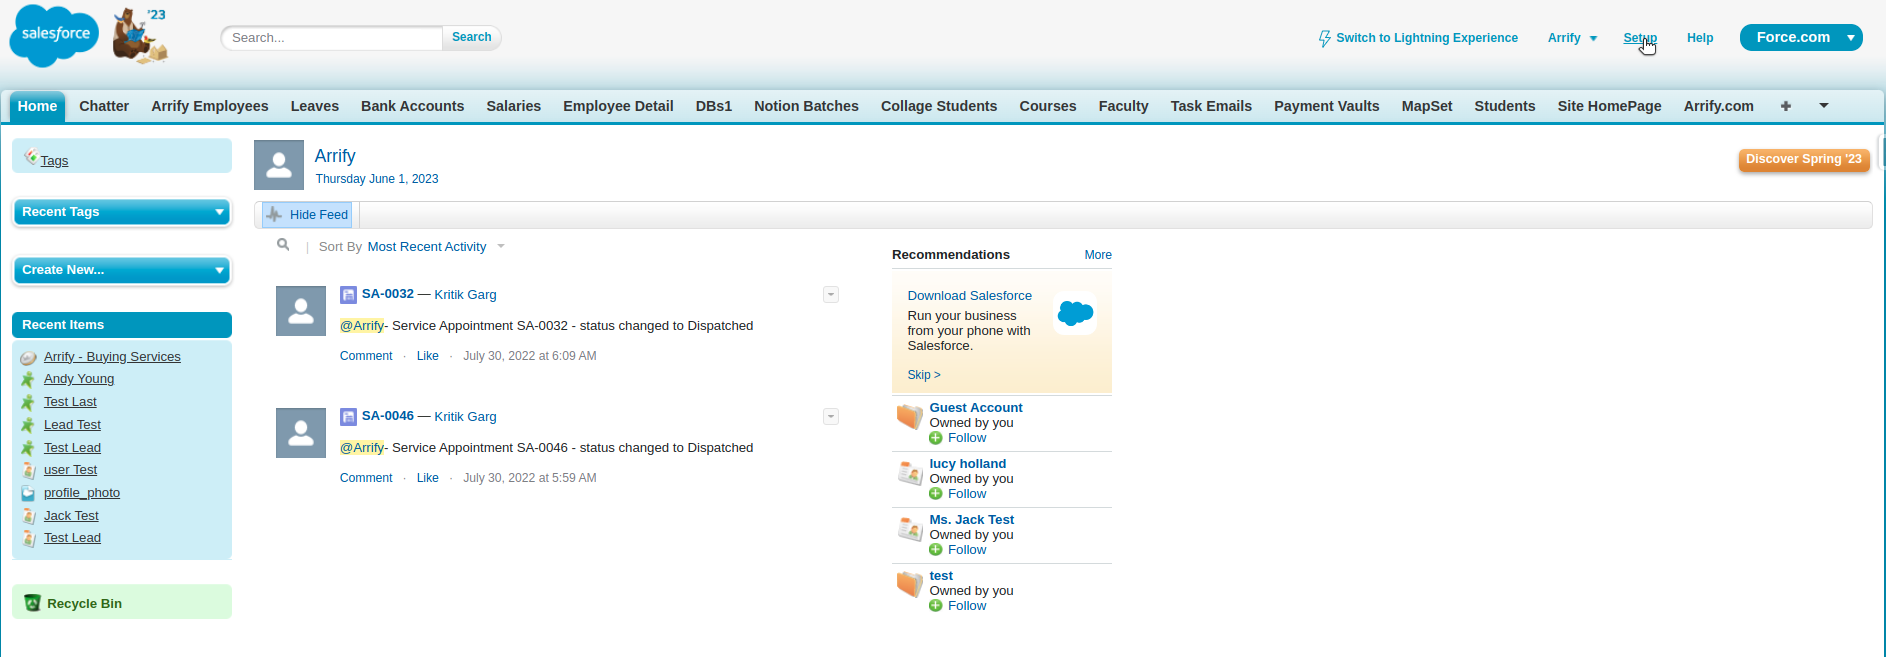The height and width of the screenshot is (657, 1886).
Task: Click Switch to Lightning Experience link
Action: 1426,38
